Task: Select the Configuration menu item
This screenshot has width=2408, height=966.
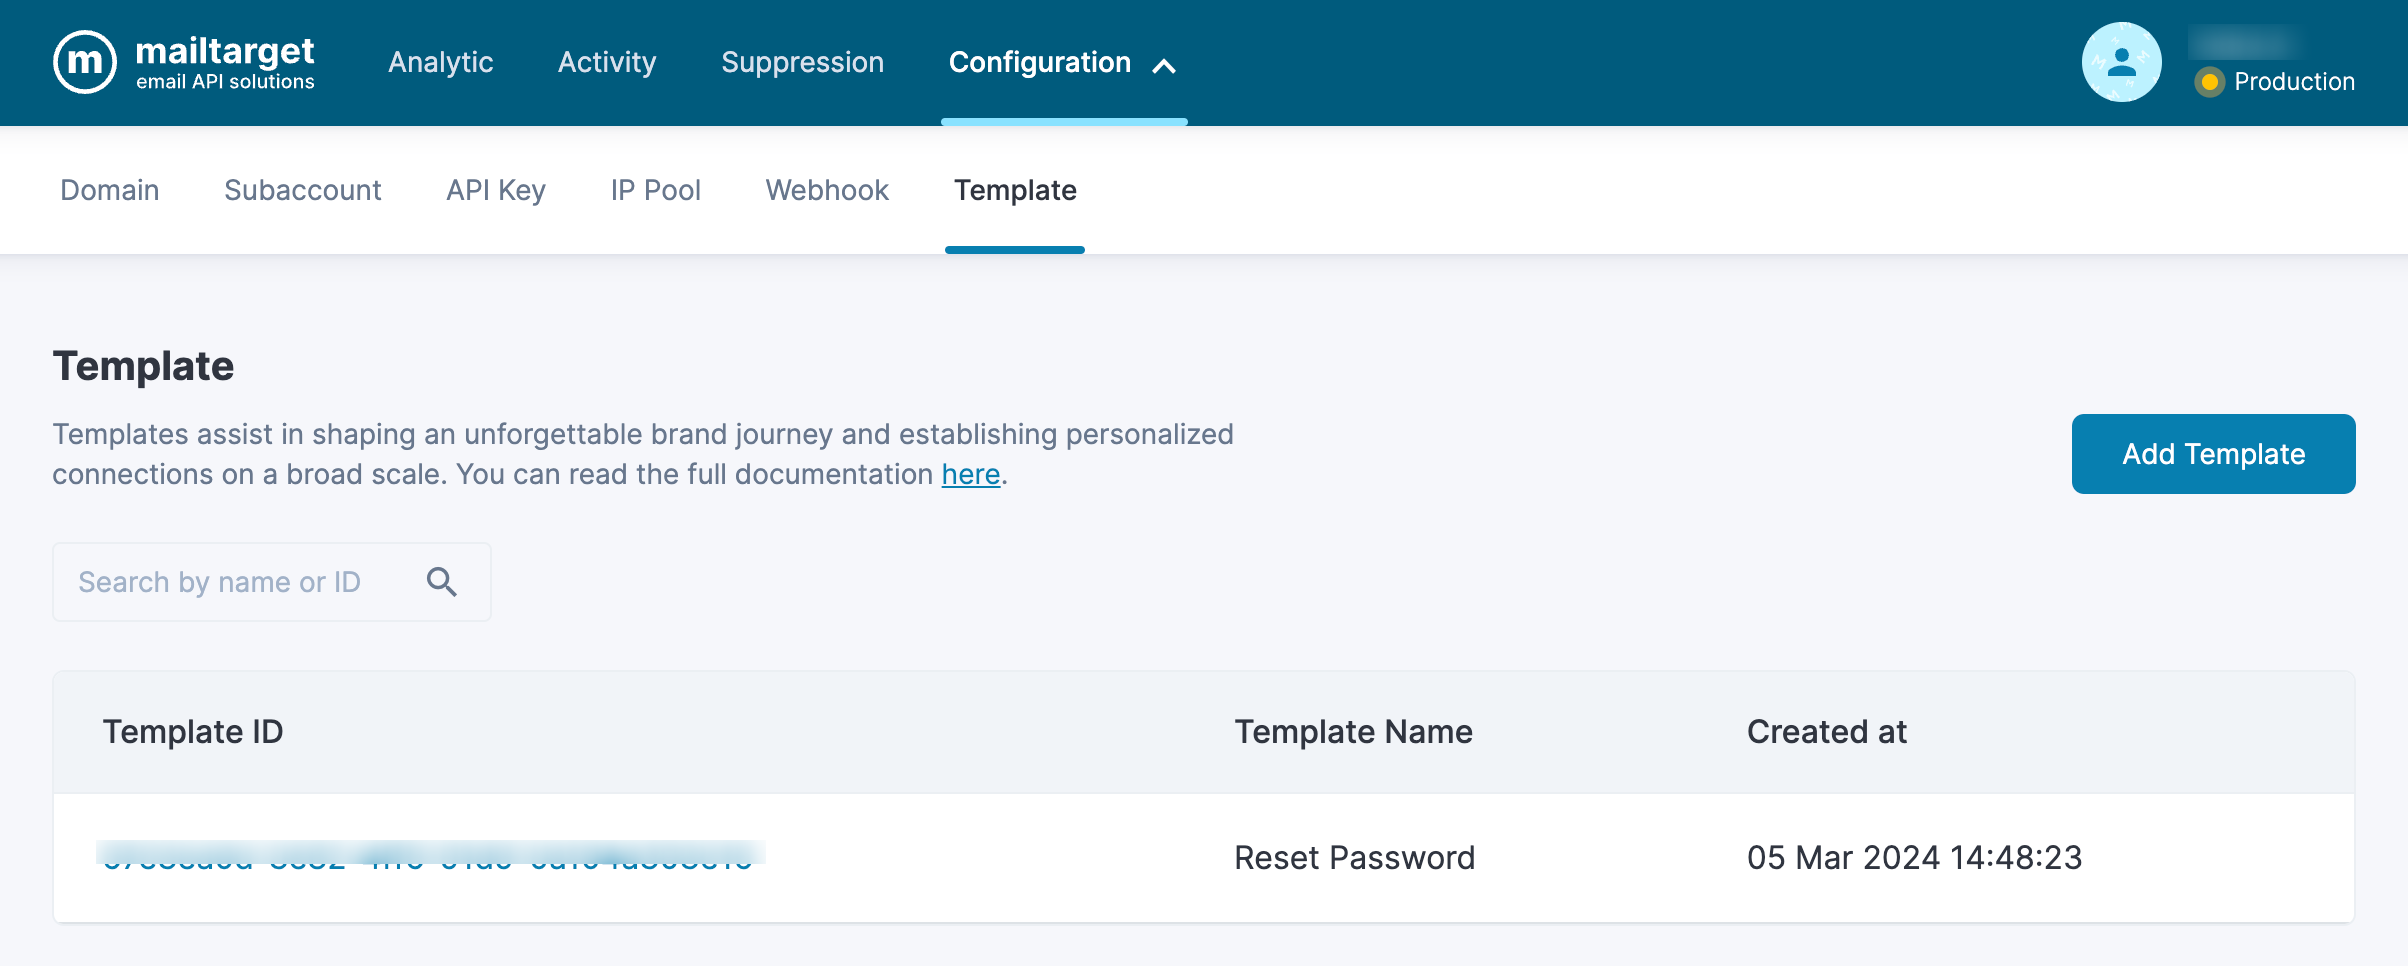Action: (x=1039, y=62)
